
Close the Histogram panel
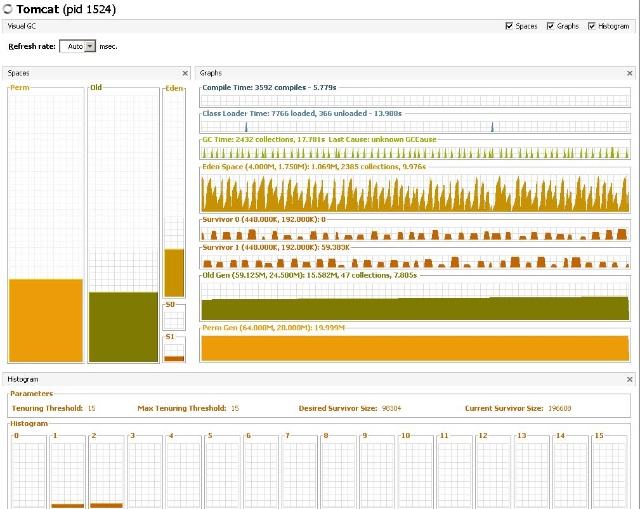[629, 379]
